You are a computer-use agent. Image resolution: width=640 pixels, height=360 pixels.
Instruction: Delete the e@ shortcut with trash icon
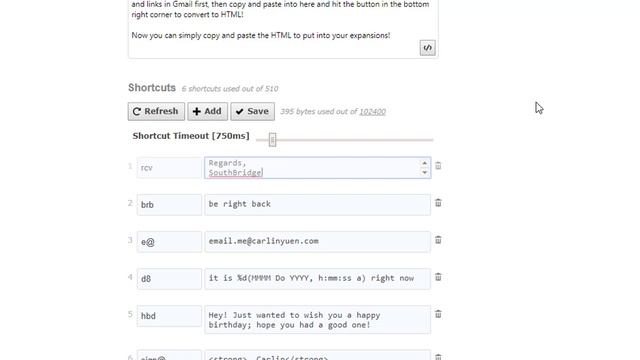(x=438, y=240)
